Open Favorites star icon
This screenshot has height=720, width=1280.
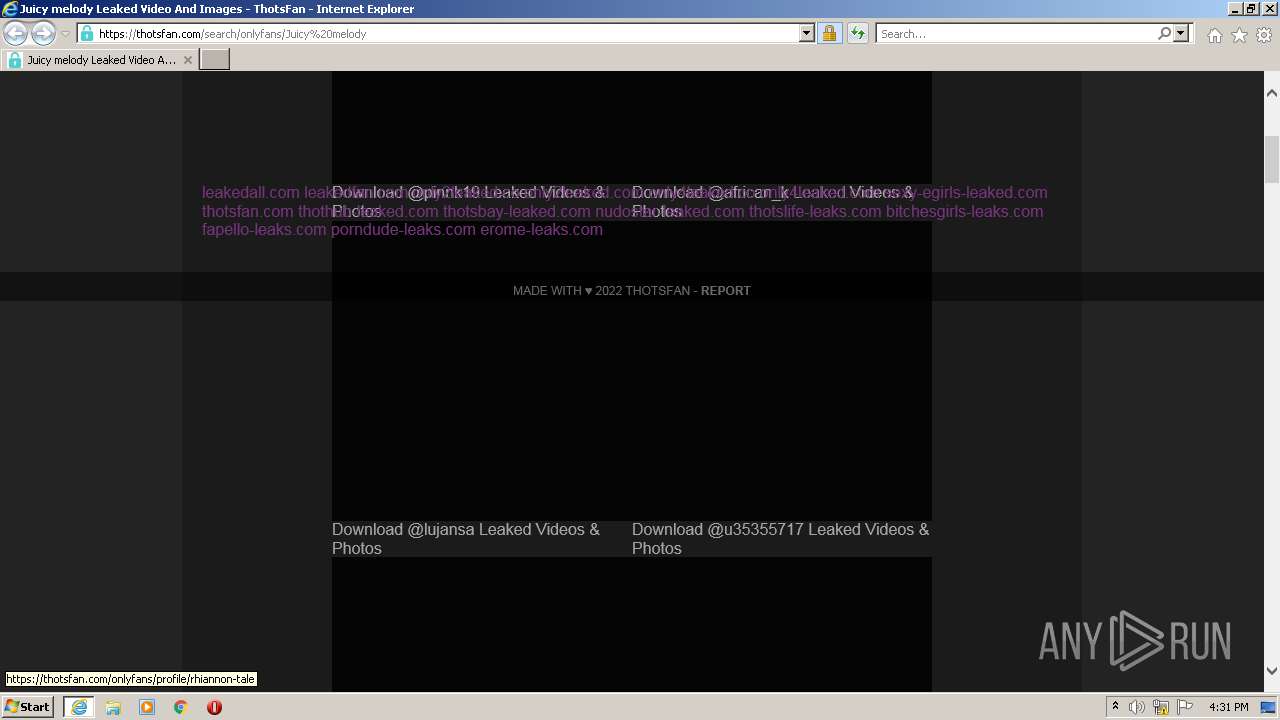click(x=1239, y=35)
